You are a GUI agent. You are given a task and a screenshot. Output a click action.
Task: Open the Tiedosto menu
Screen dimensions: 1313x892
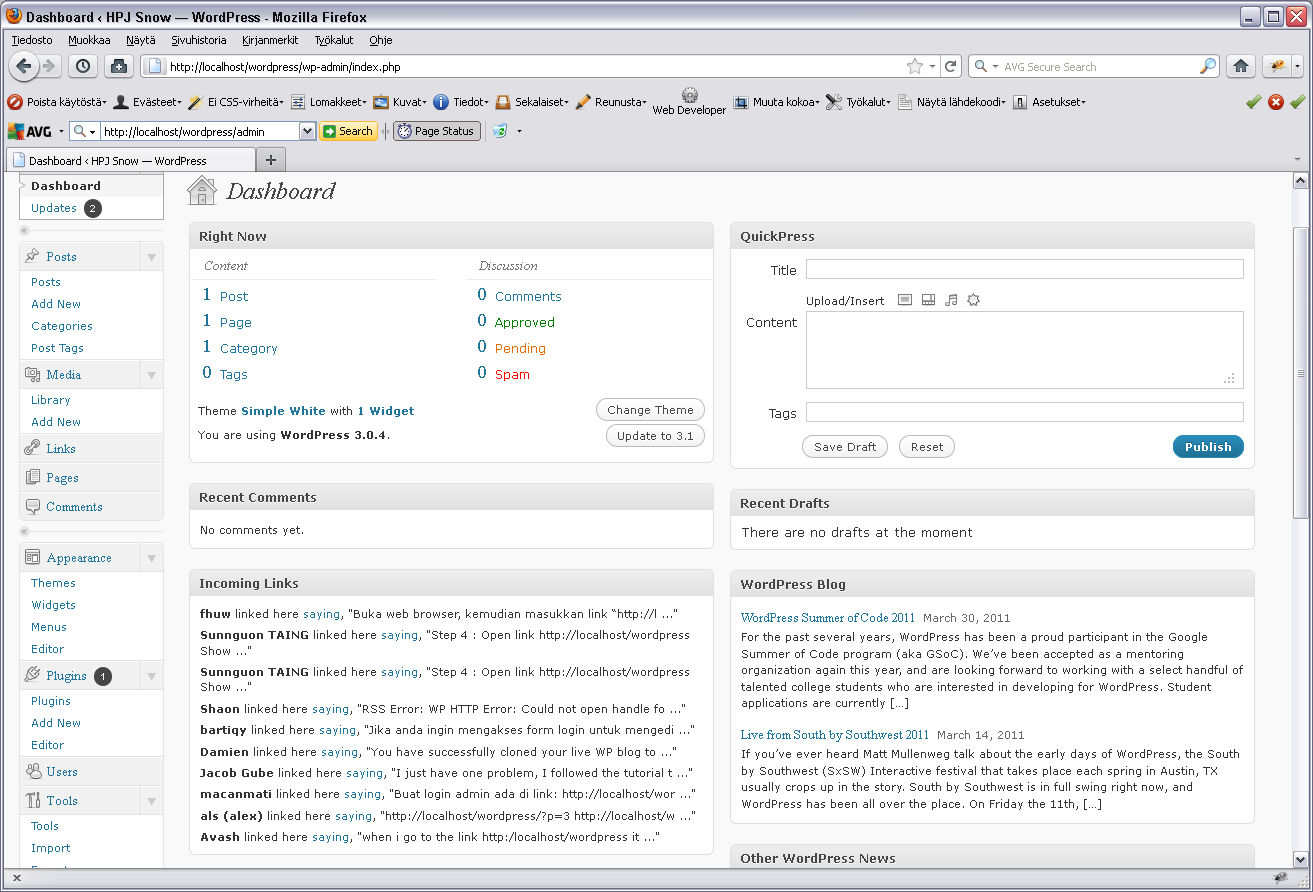[32, 40]
